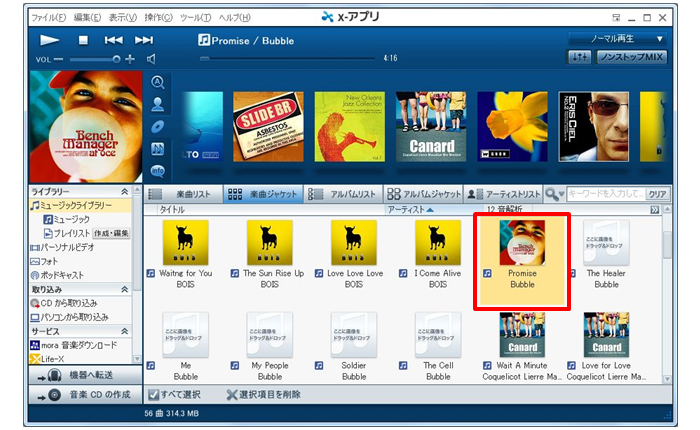Click the ノンストップMIX button
This screenshot has height=430, width=700.
pos(631,59)
